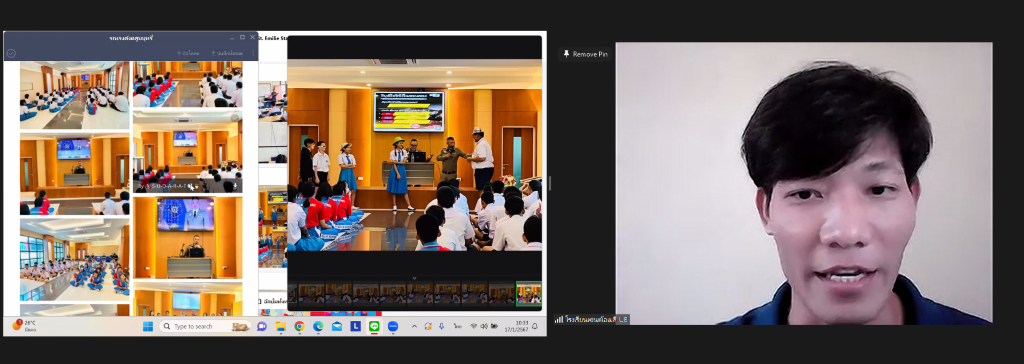
Task: Open the LINE app on taskbar
Action: tap(374, 326)
